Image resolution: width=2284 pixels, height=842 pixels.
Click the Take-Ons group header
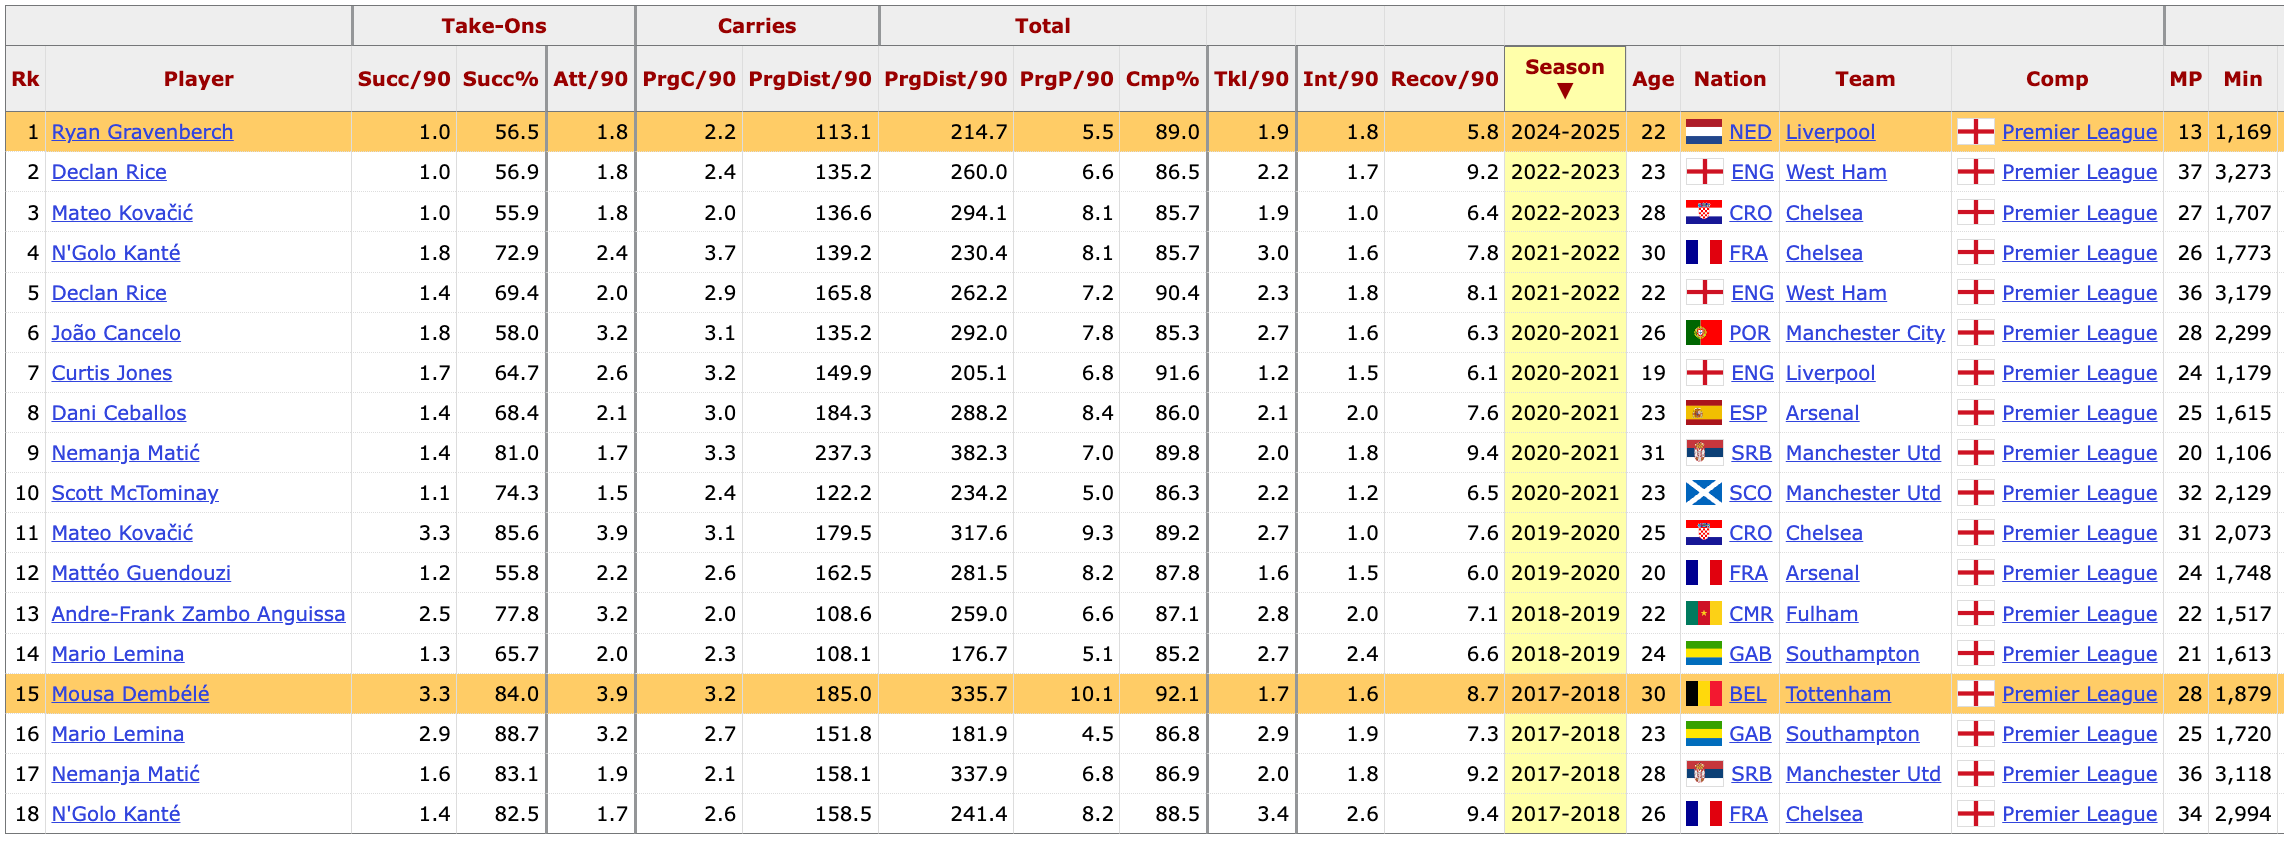click(x=494, y=26)
